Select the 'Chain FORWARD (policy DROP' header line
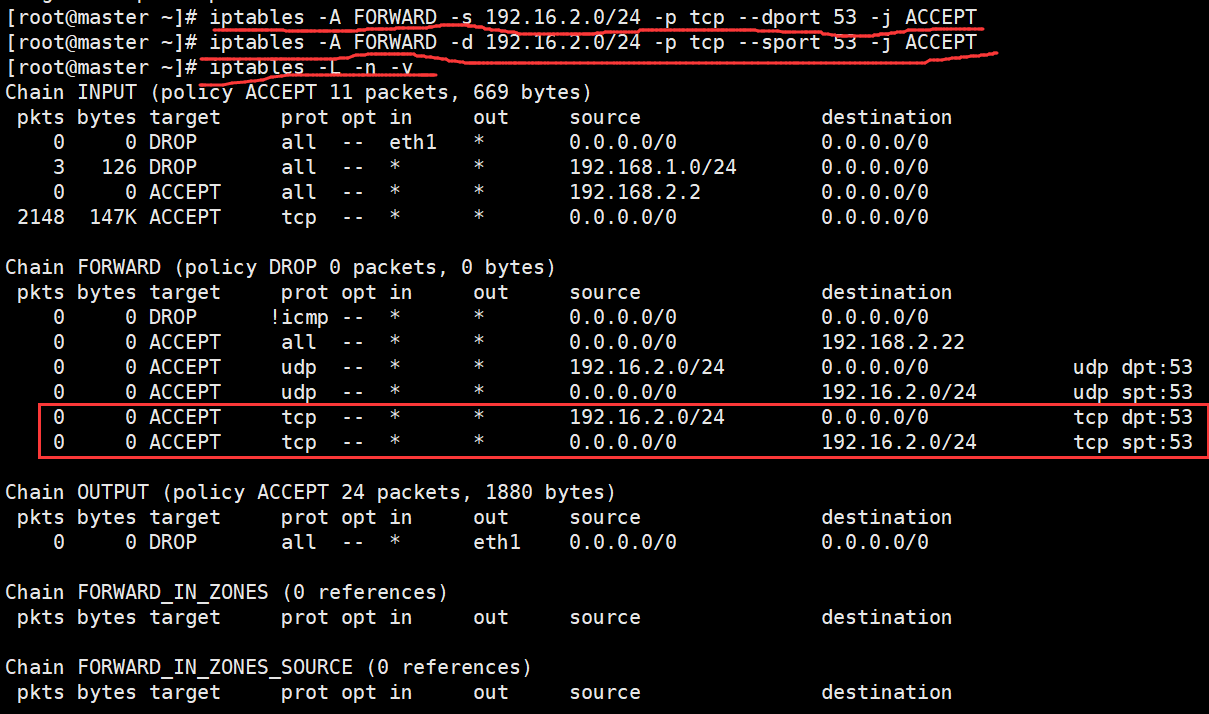The height and width of the screenshot is (714, 1209). click(x=280, y=267)
